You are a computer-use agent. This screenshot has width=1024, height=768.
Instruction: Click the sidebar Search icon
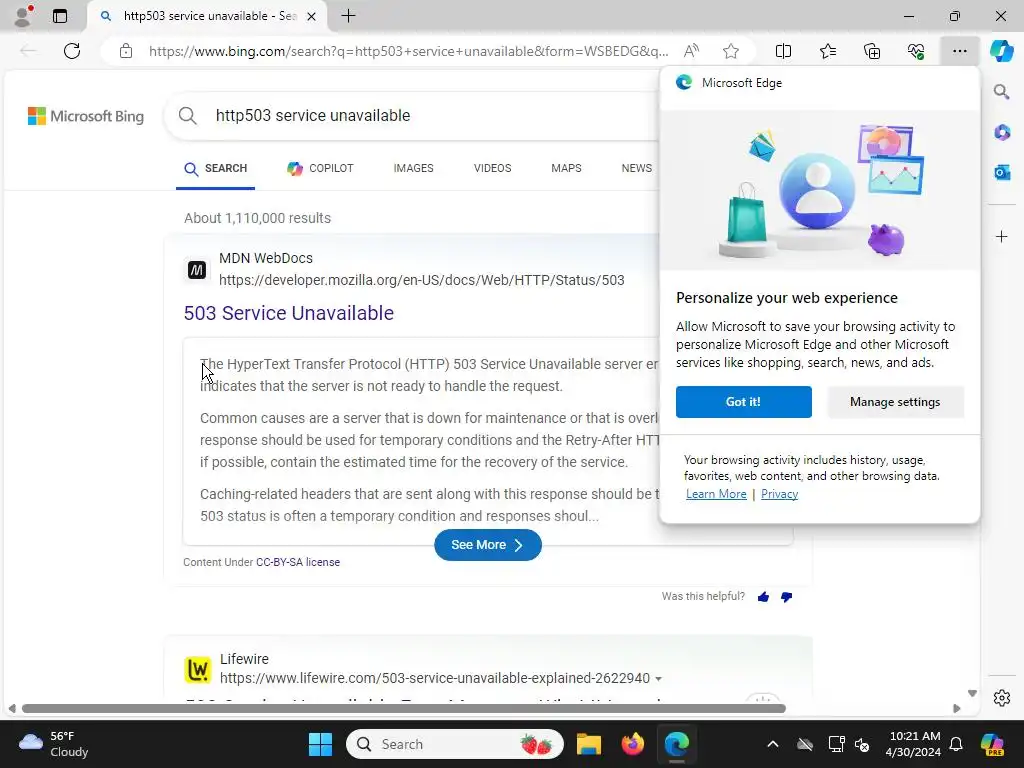point(1002,91)
